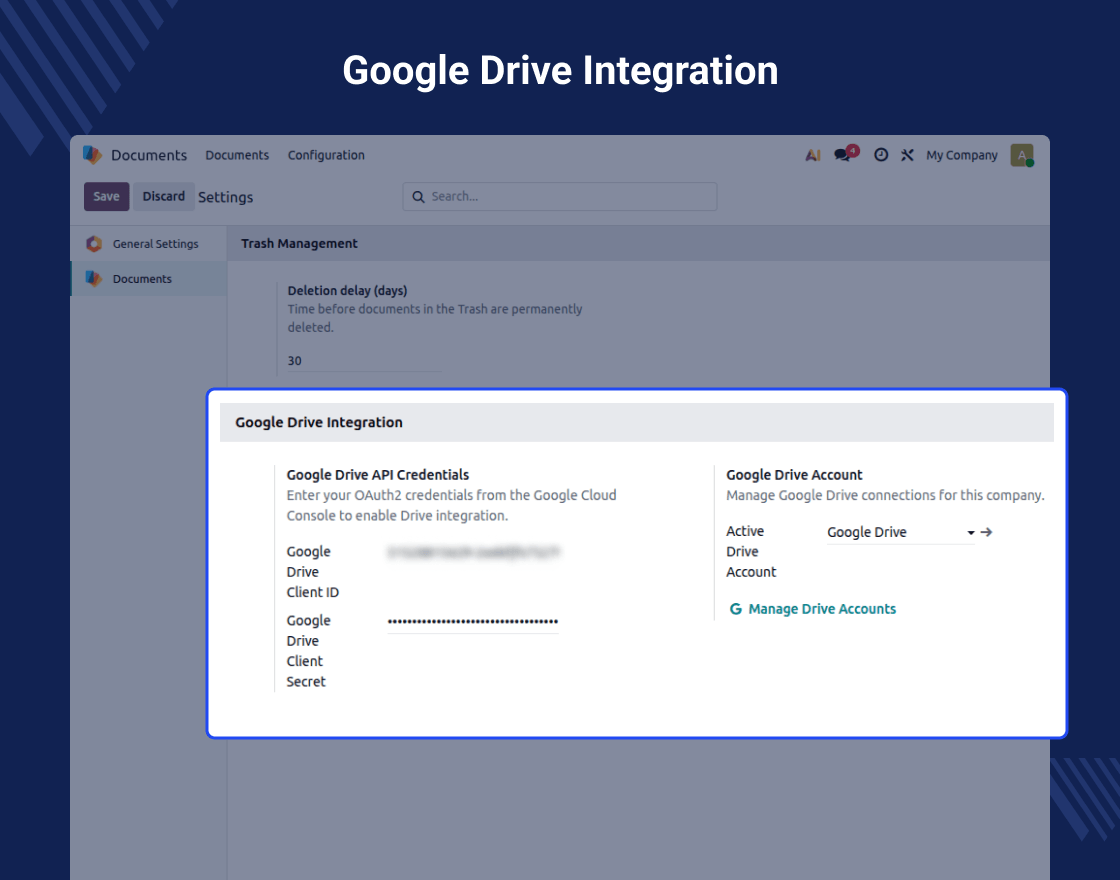
Task: Click the Google Drive Account label
Action: point(794,475)
